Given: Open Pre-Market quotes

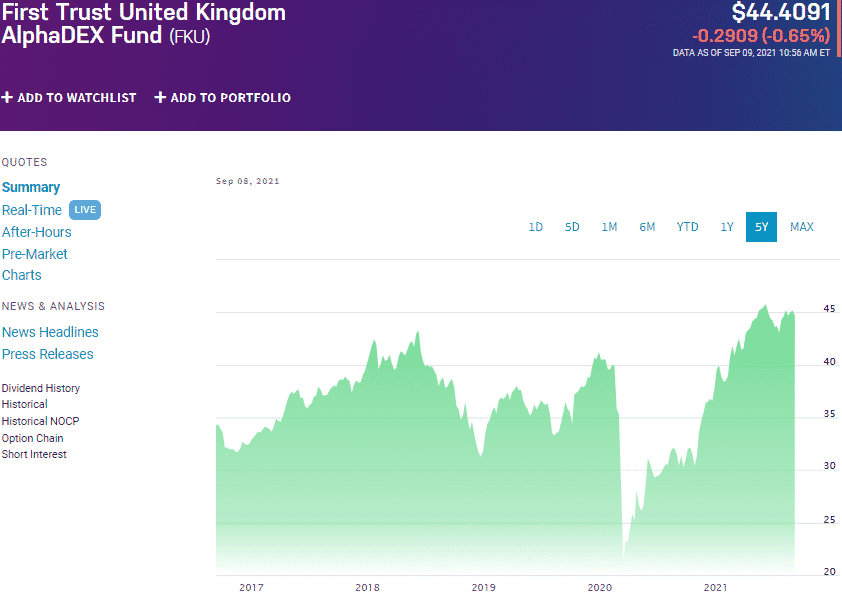Looking at the screenshot, I should (x=34, y=254).
